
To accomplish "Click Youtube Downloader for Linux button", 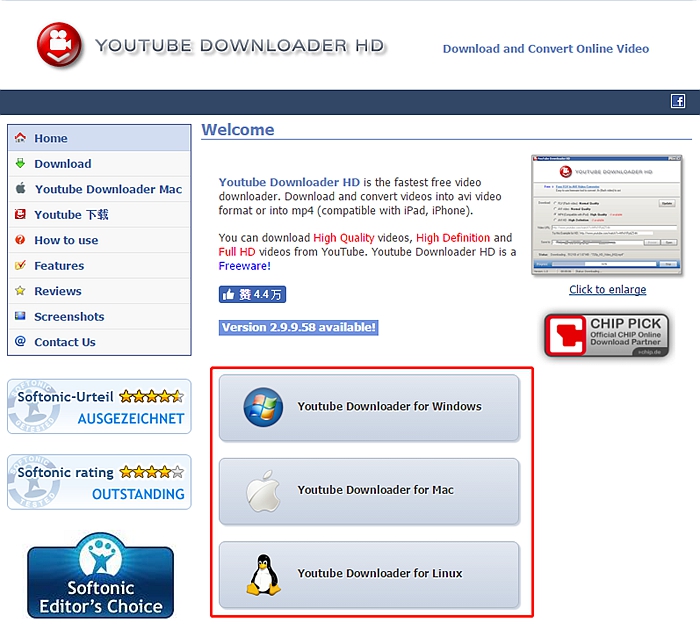I will (x=369, y=574).
